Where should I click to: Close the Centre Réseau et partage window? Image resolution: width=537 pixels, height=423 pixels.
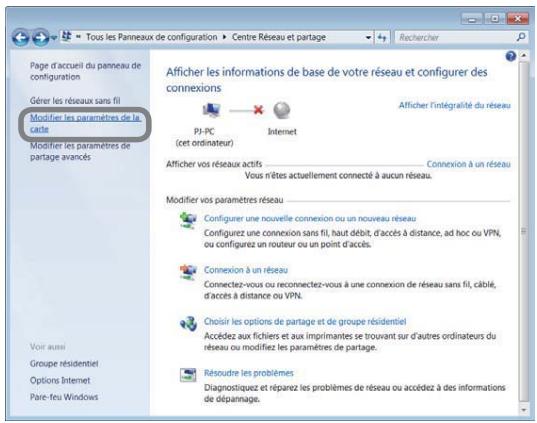click(517, 19)
